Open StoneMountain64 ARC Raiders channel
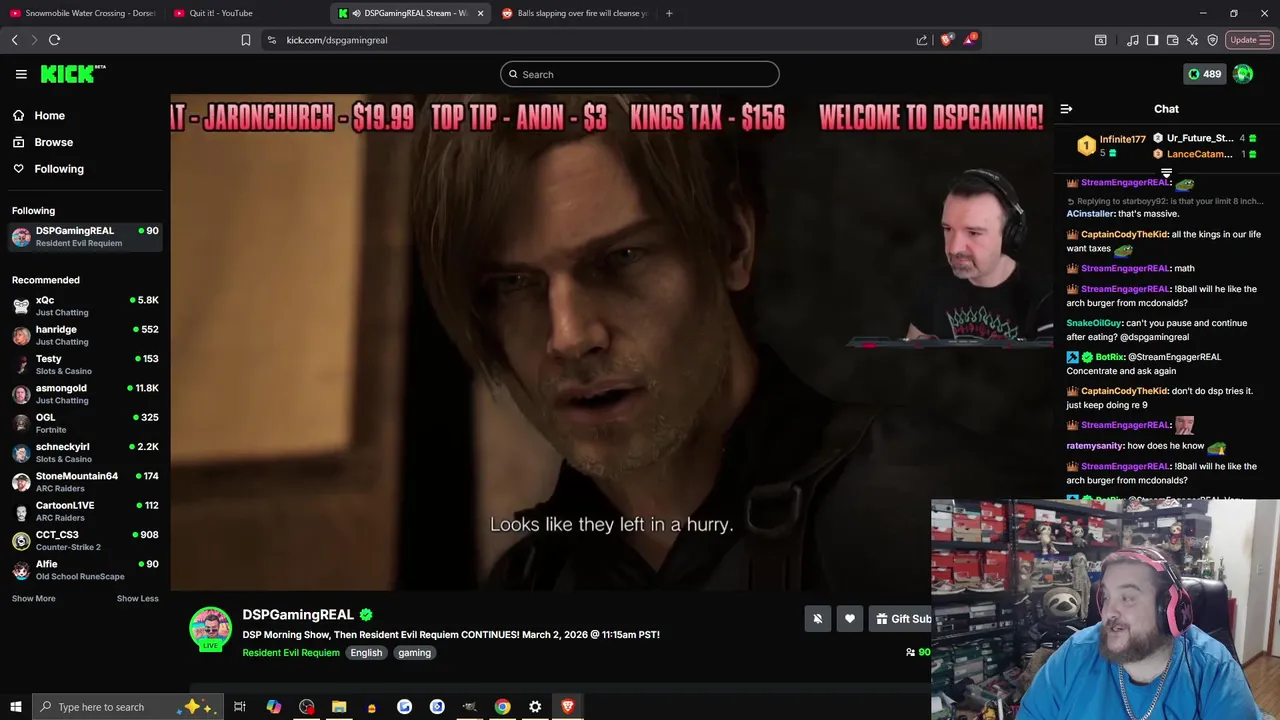The height and width of the screenshot is (720, 1280). 85,482
